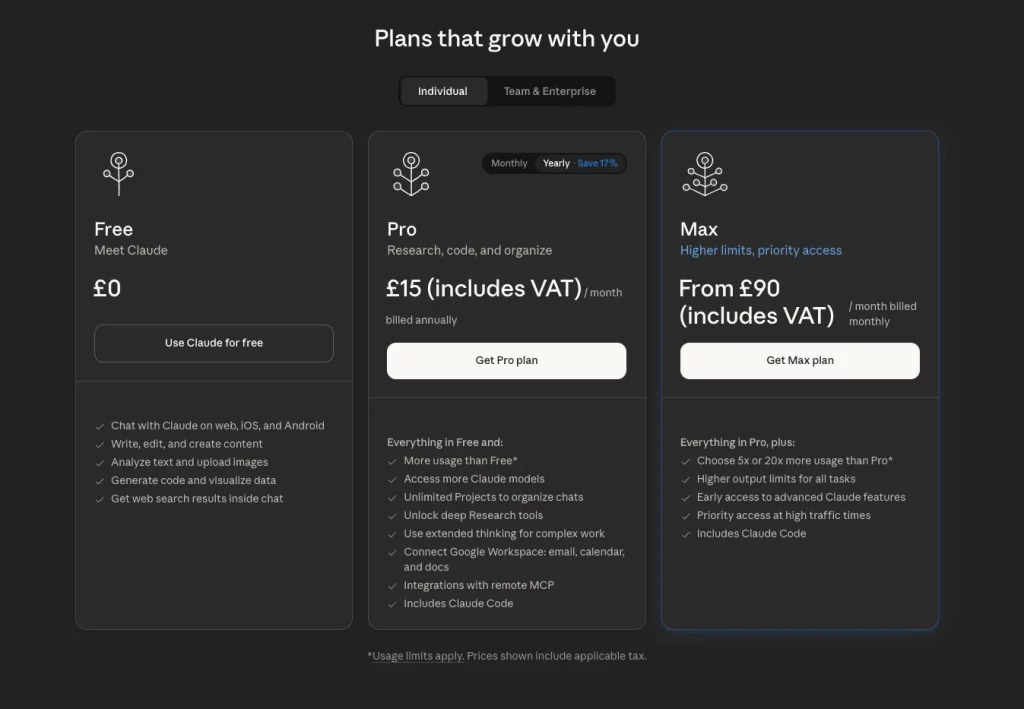Click the 'Save 17%' label

pos(598,163)
